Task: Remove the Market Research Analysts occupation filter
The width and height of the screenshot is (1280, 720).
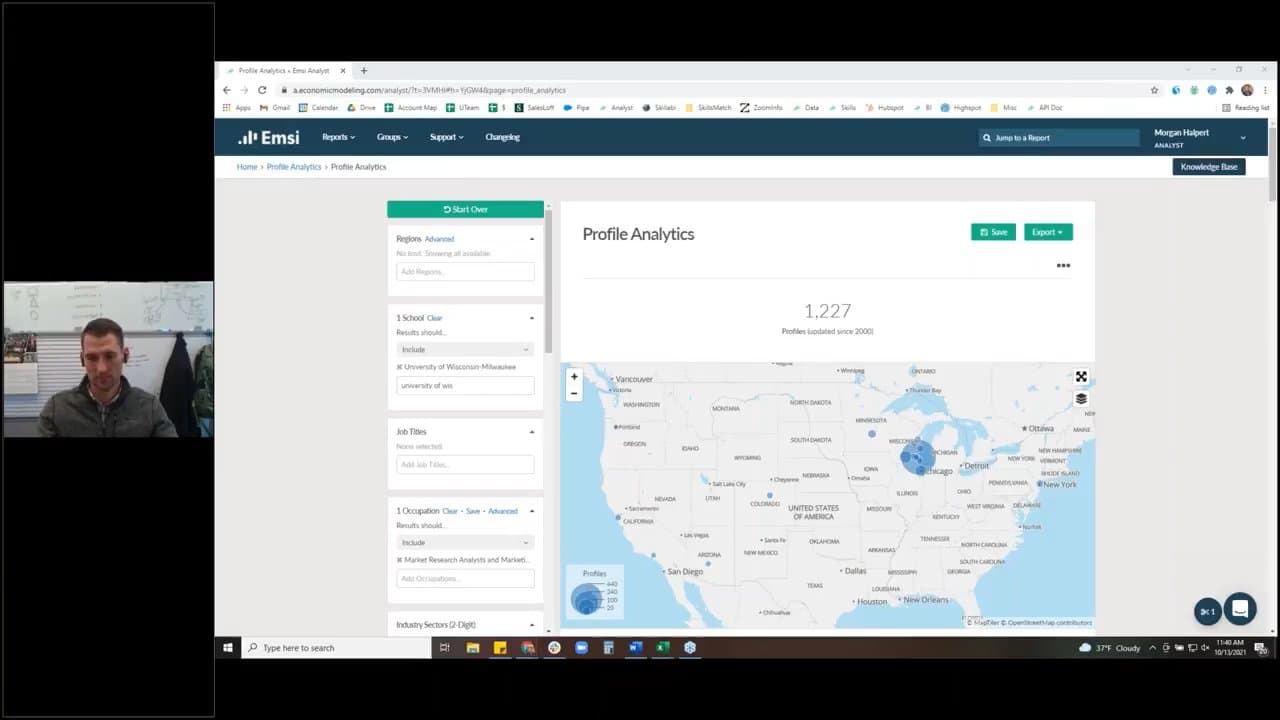Action: coord(399,560)
